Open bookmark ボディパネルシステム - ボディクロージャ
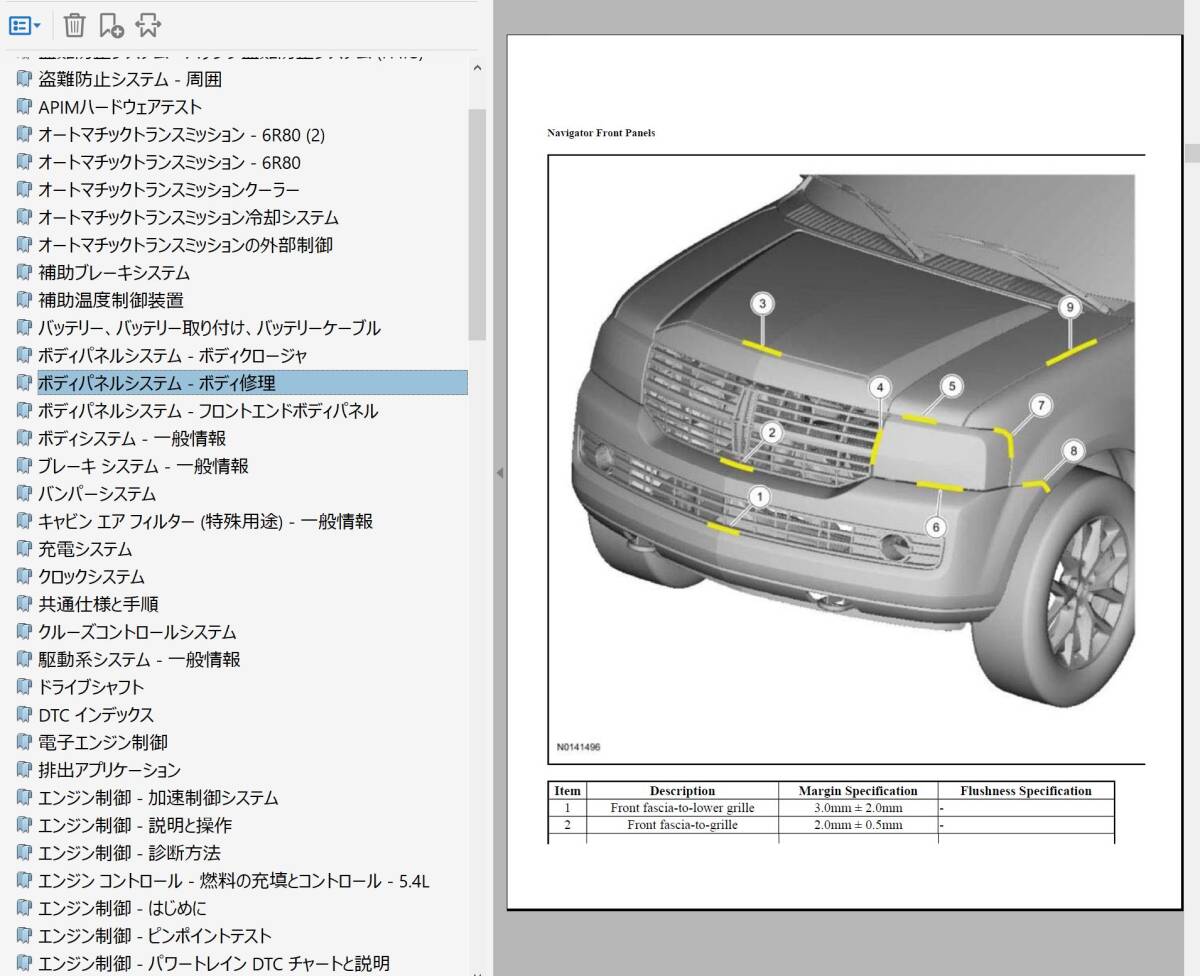This screenshot has width=1200, height=976. pyautogui.click(x=173, y=356)
